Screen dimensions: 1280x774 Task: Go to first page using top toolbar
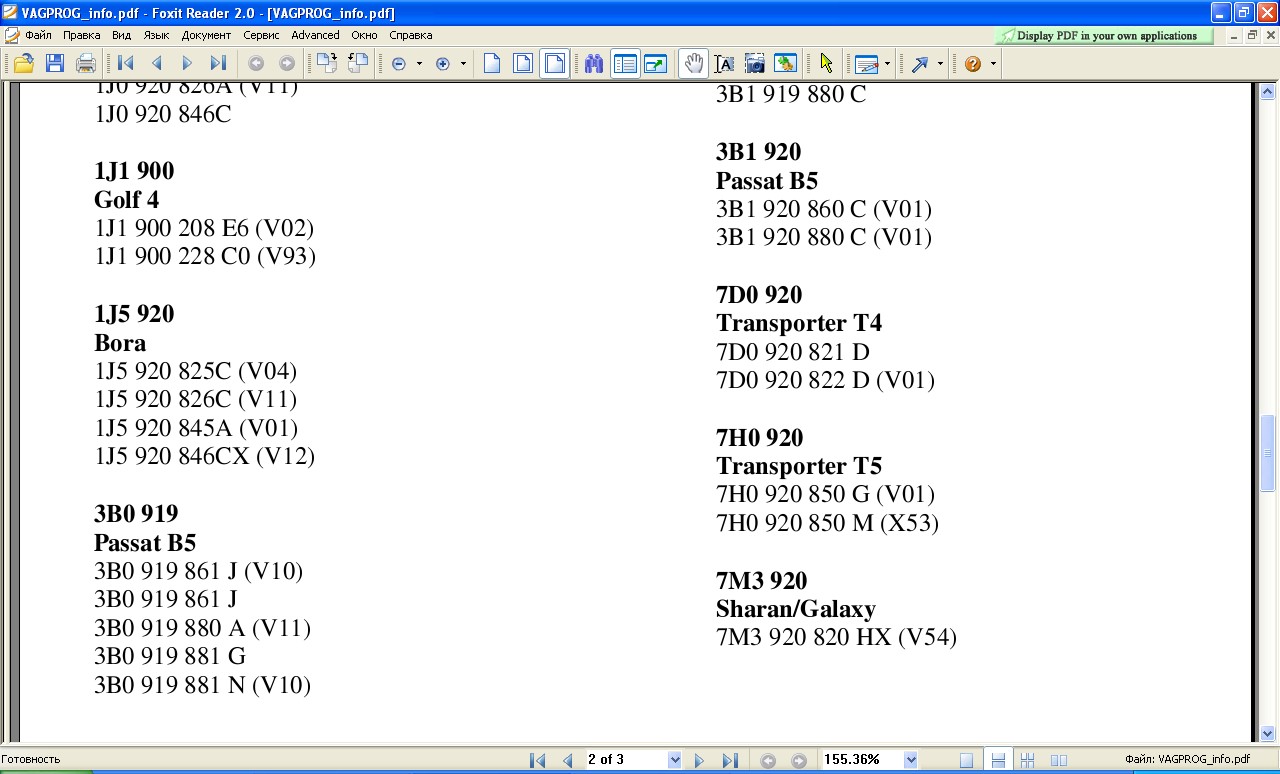(x=126, y=63)
